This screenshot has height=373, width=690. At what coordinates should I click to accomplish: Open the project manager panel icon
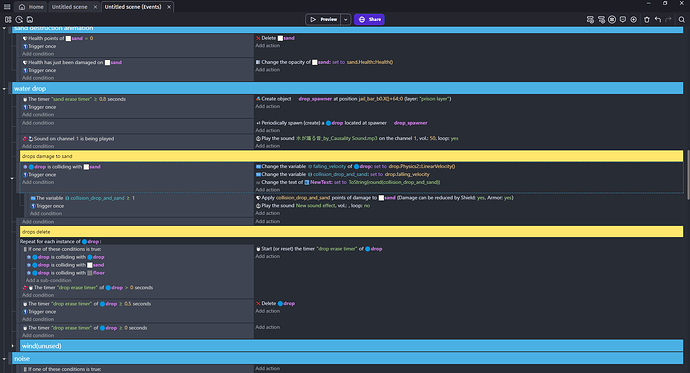tap(8, 19)
